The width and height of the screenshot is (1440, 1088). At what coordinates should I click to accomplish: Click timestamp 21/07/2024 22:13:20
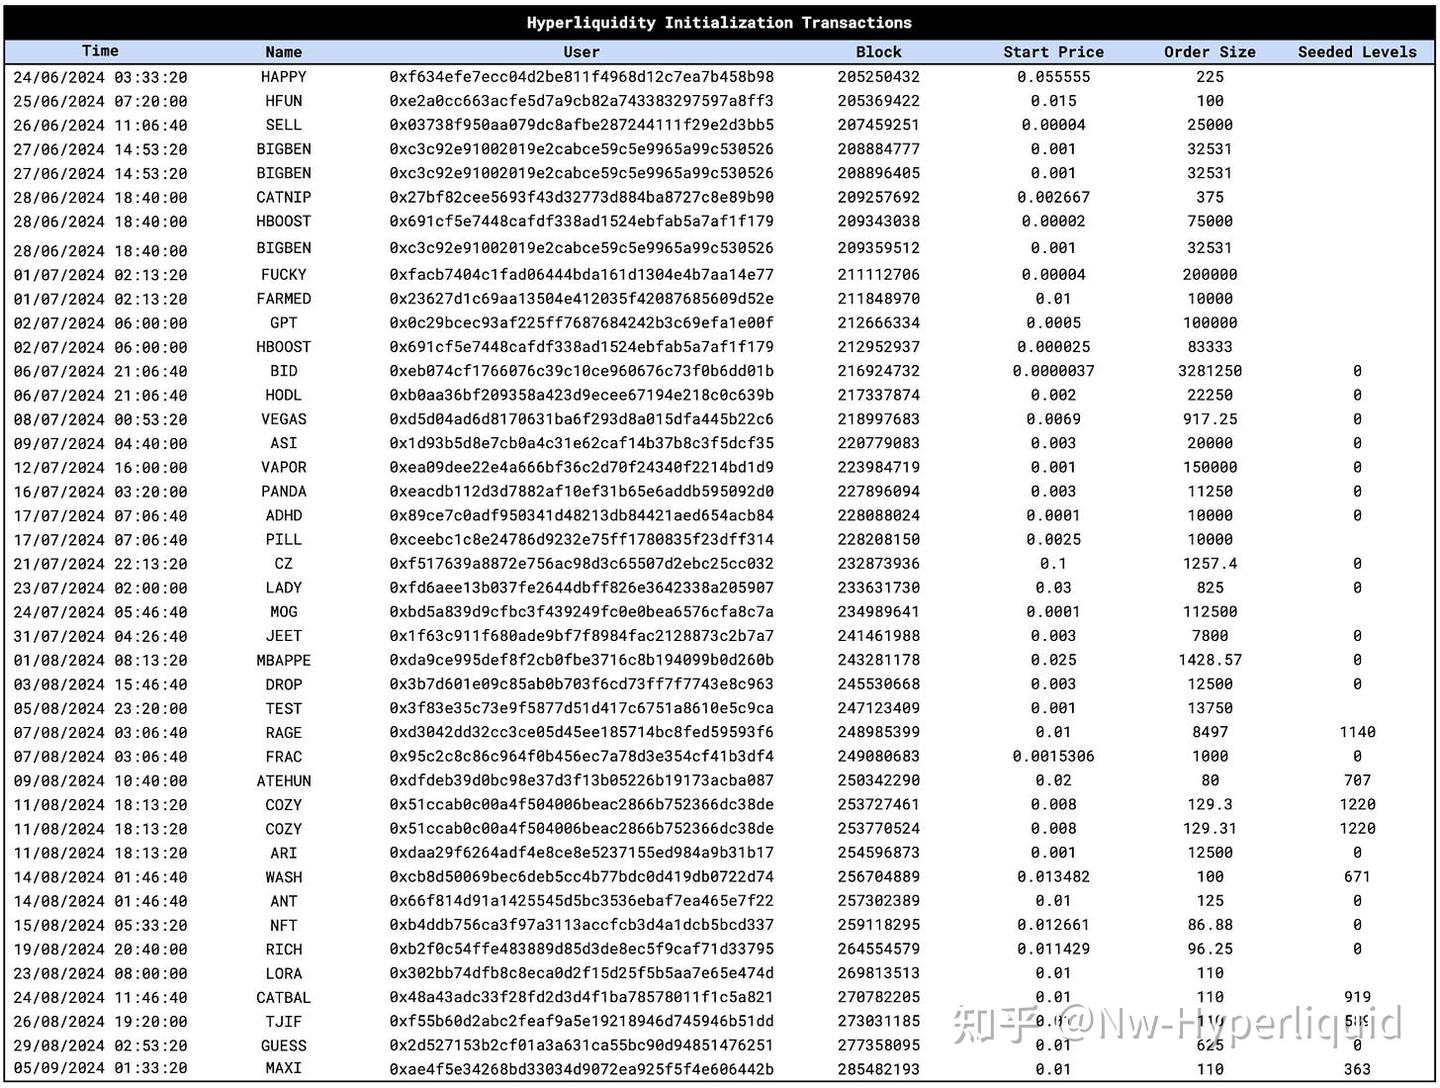coord(100,564)
